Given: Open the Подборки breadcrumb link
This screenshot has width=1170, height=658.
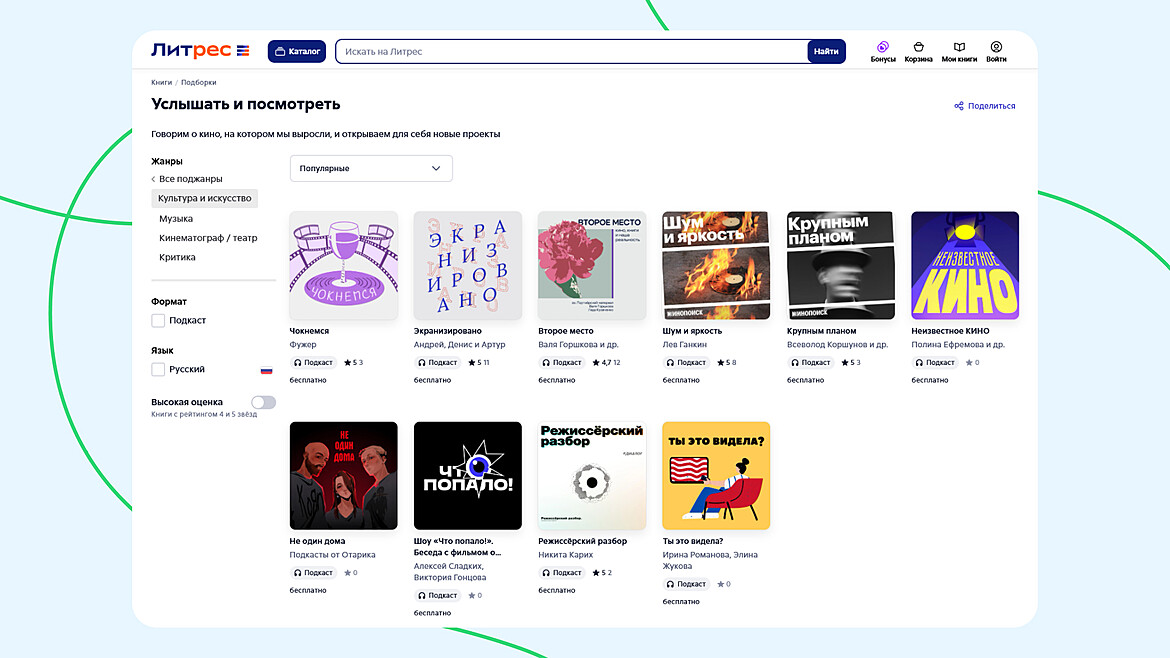Looking at the screenshot, I should pos(198,82).
